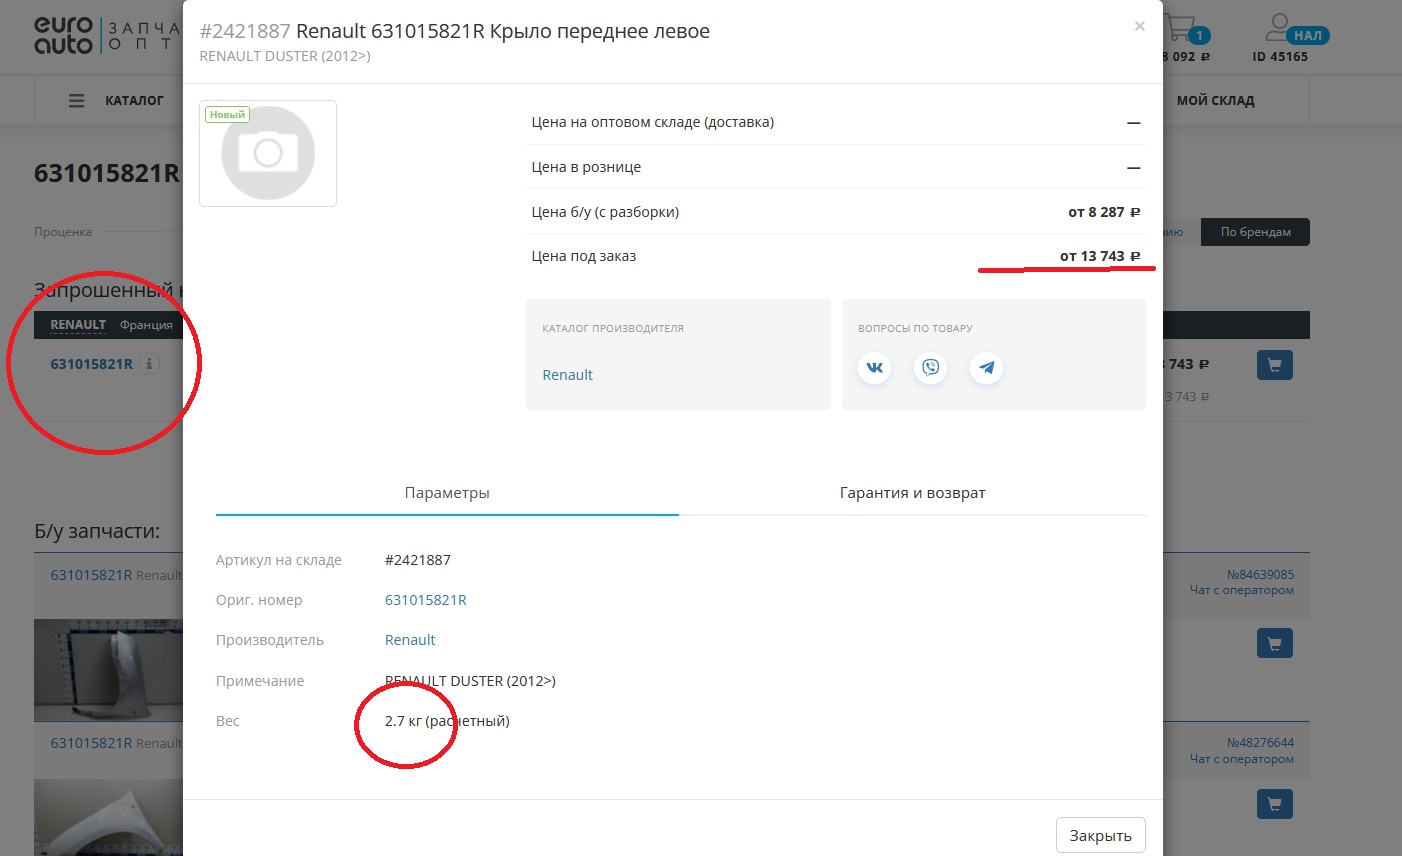Image resolution: width=1402 pixels, height=856 pixels.
Task: Add used part №84639085 to cart
Action: click(x=1274, y=643)
